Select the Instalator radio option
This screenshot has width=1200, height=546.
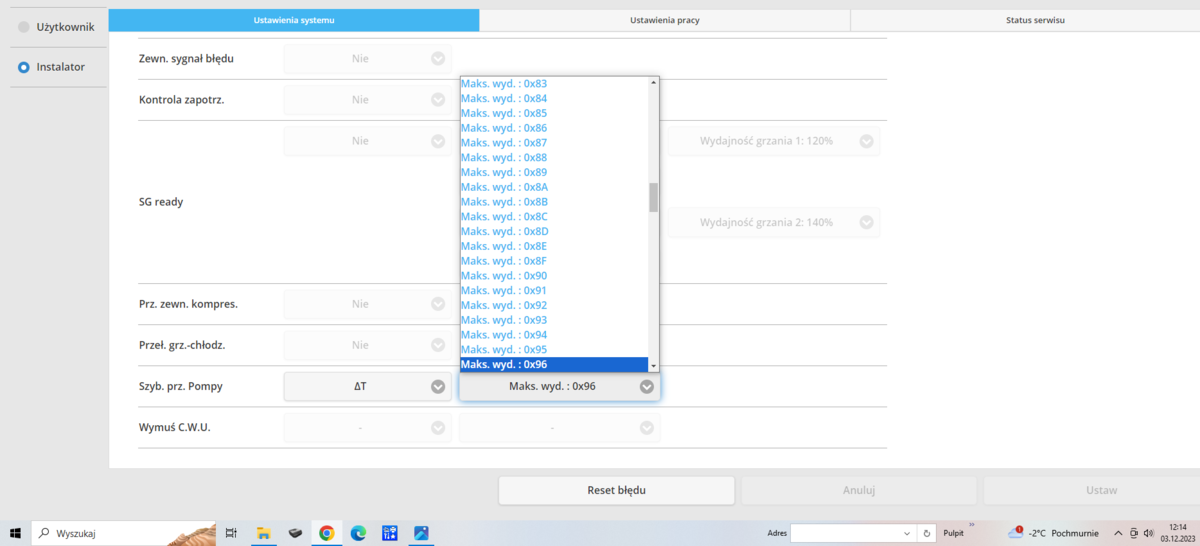24,67
